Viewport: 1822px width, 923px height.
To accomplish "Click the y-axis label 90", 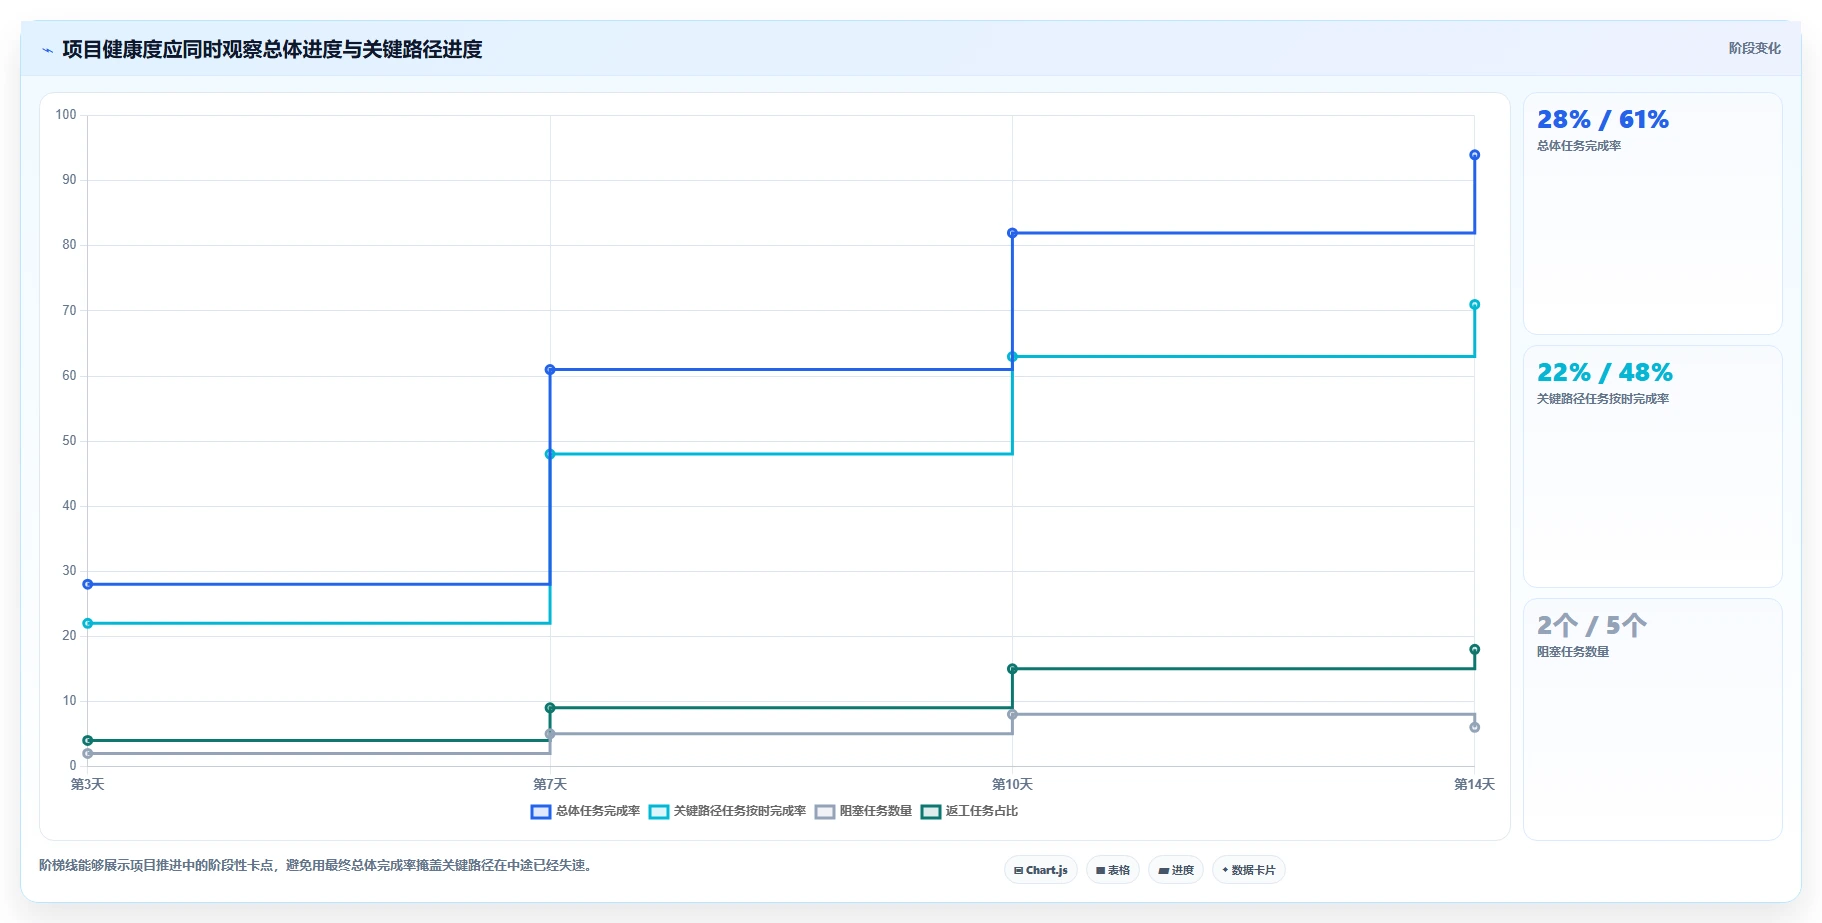I will [x=69, y=180].
